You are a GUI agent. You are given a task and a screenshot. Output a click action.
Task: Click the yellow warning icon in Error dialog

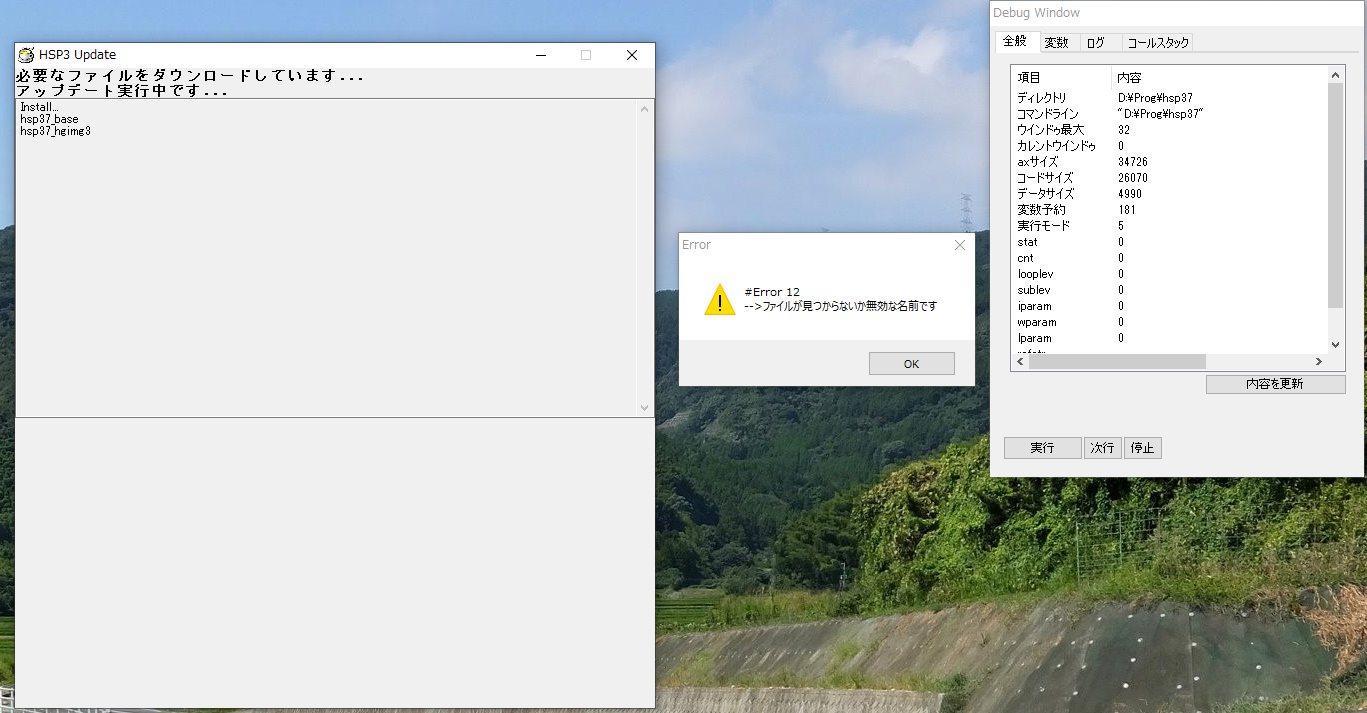click(719, 299)
